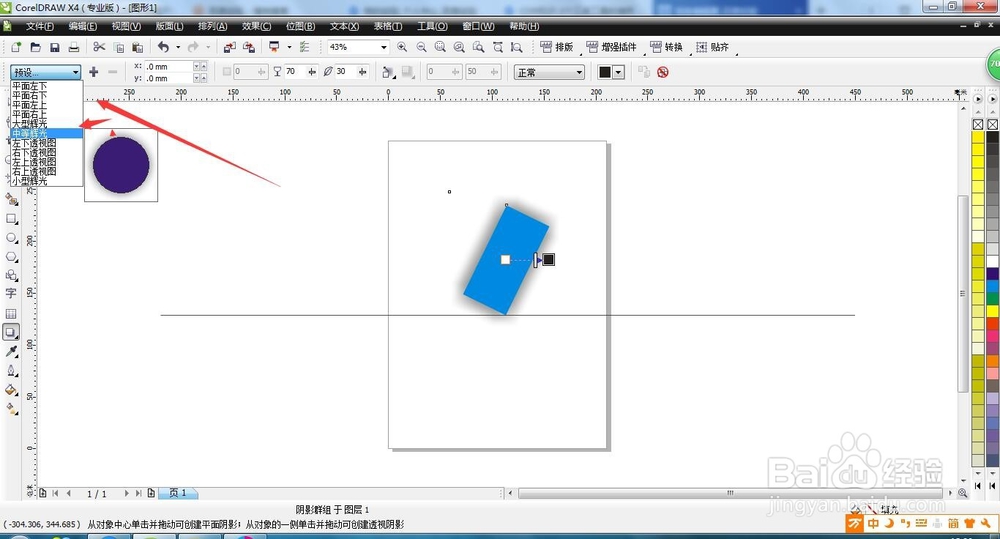This screenshot has height=539, width=1000.
Task: Choose preset 平面左上 from list
Action: (47, 105)
